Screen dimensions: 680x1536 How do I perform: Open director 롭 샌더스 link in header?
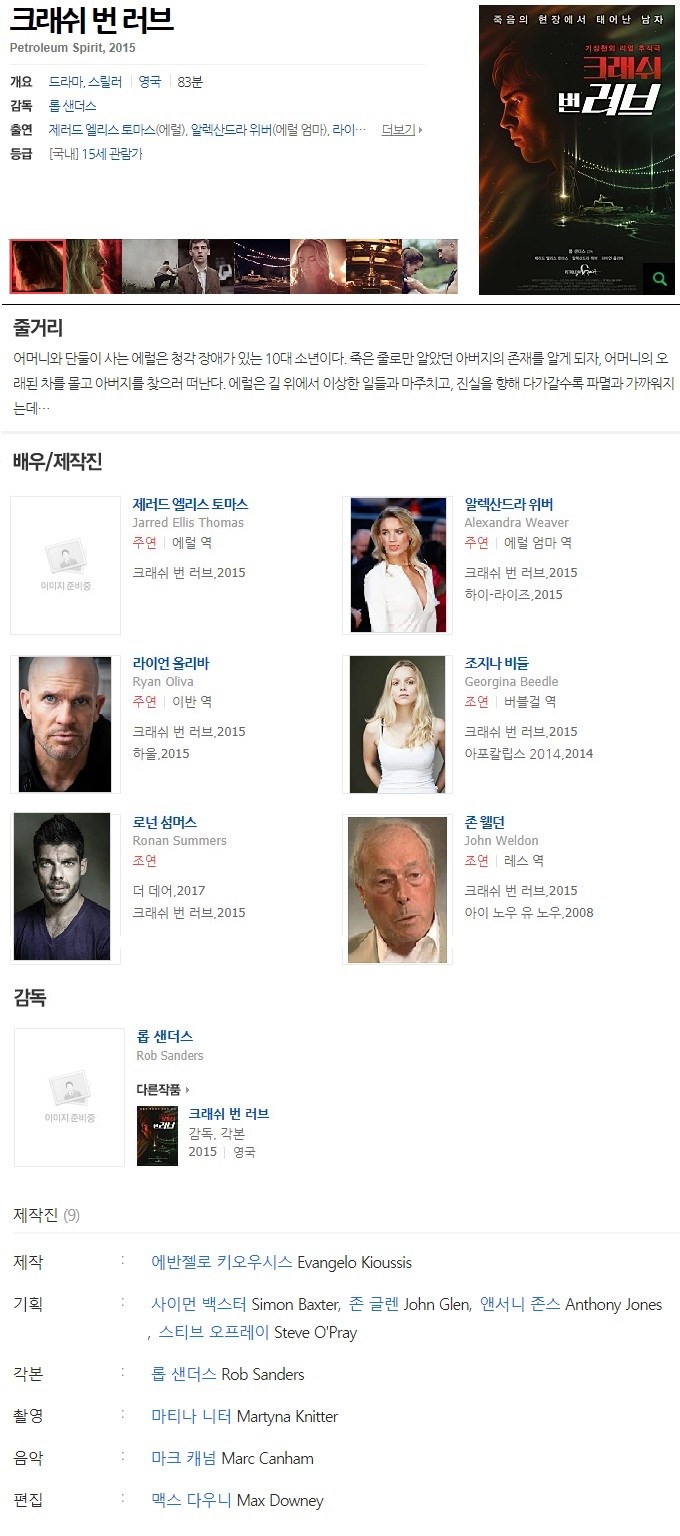pyautogui.click(x=72, y=106)
